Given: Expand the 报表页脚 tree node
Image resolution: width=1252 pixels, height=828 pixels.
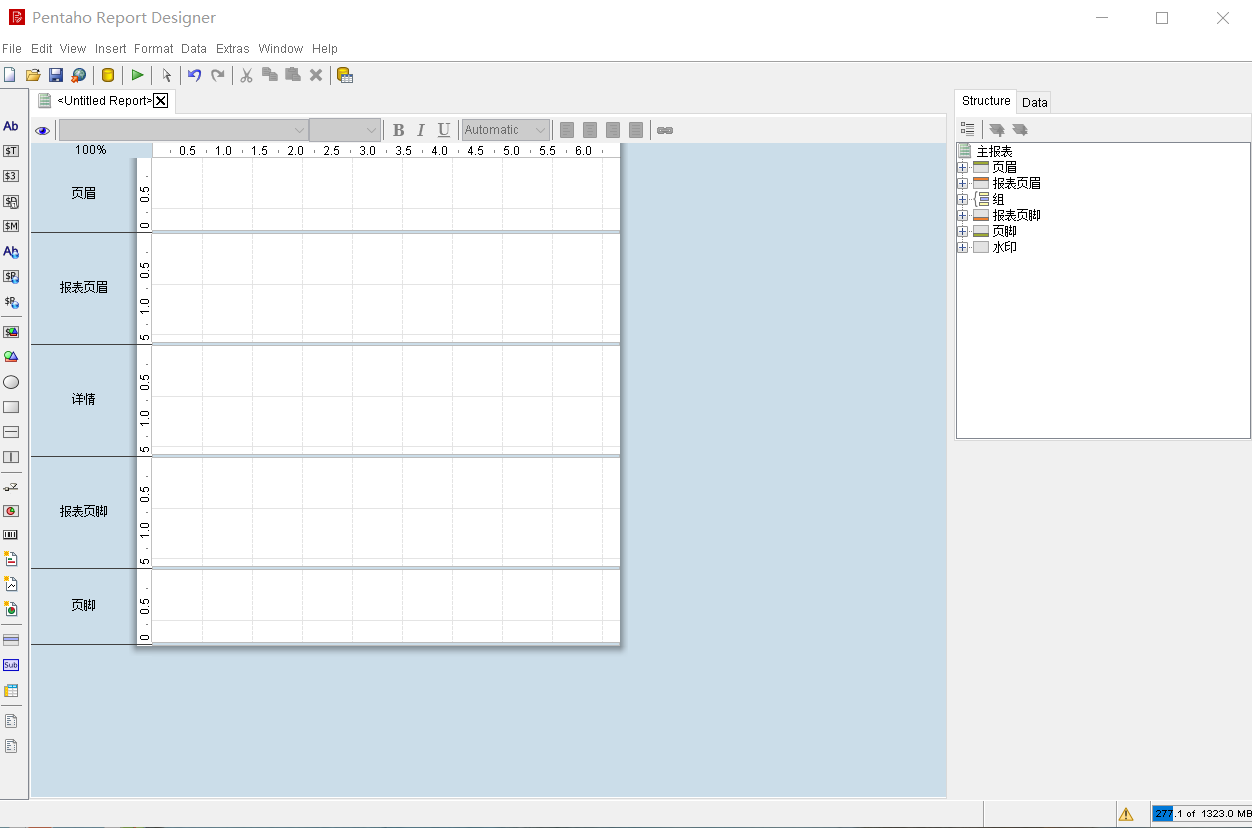Looking at the screenshot, I should coord(963,216).
